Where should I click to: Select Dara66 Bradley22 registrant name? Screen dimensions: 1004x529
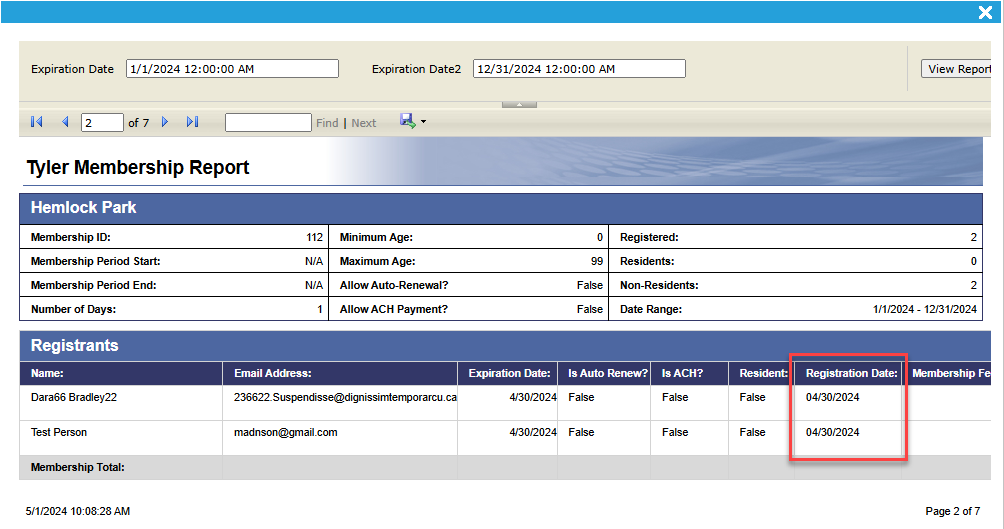coord(66,397)
